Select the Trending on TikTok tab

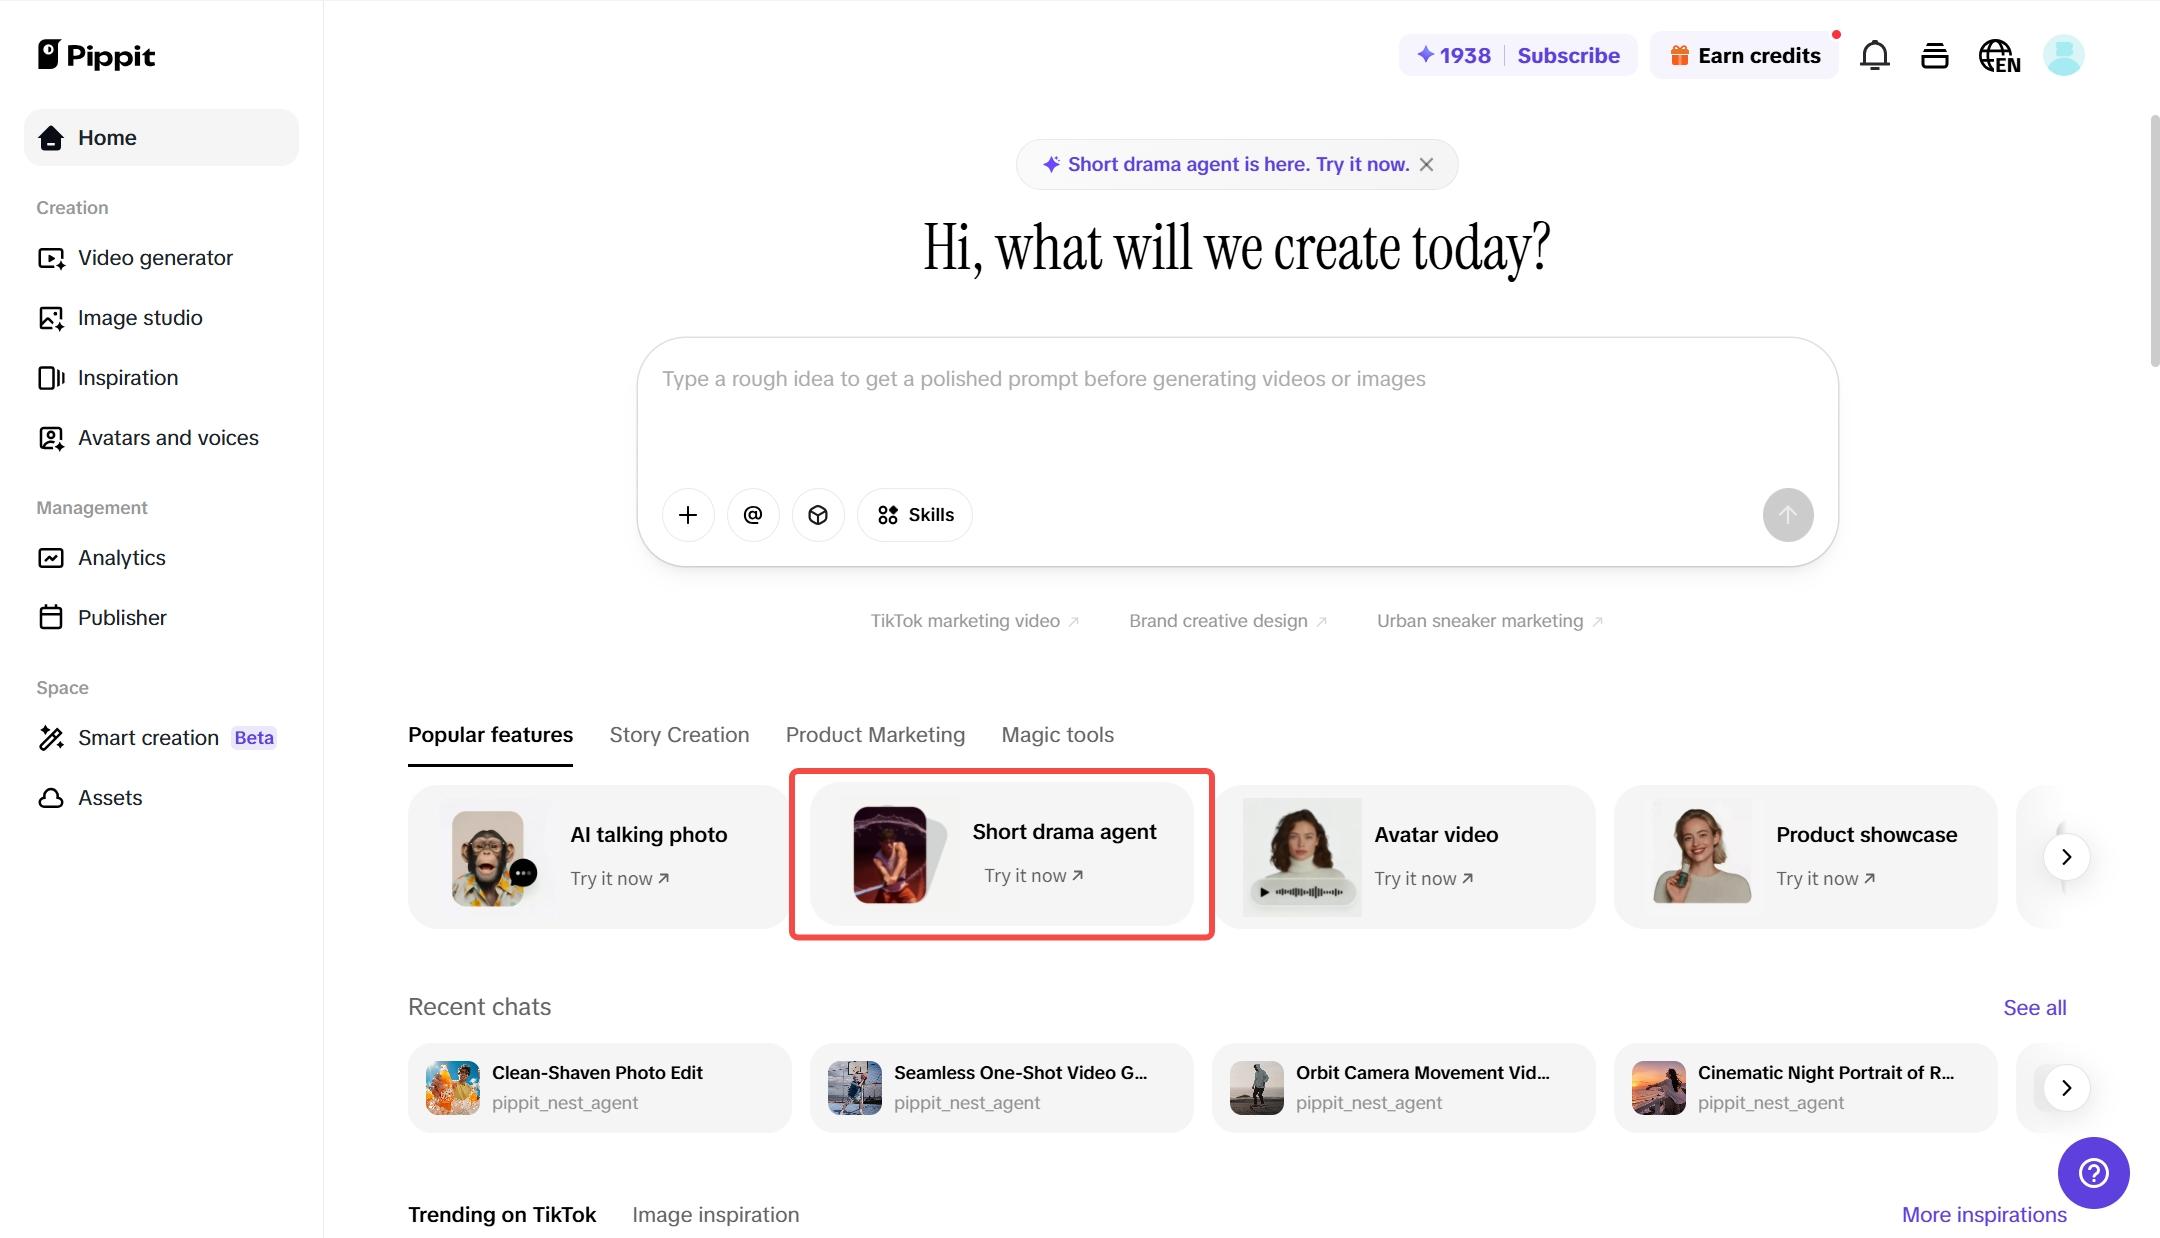[x=502, y=1215]
